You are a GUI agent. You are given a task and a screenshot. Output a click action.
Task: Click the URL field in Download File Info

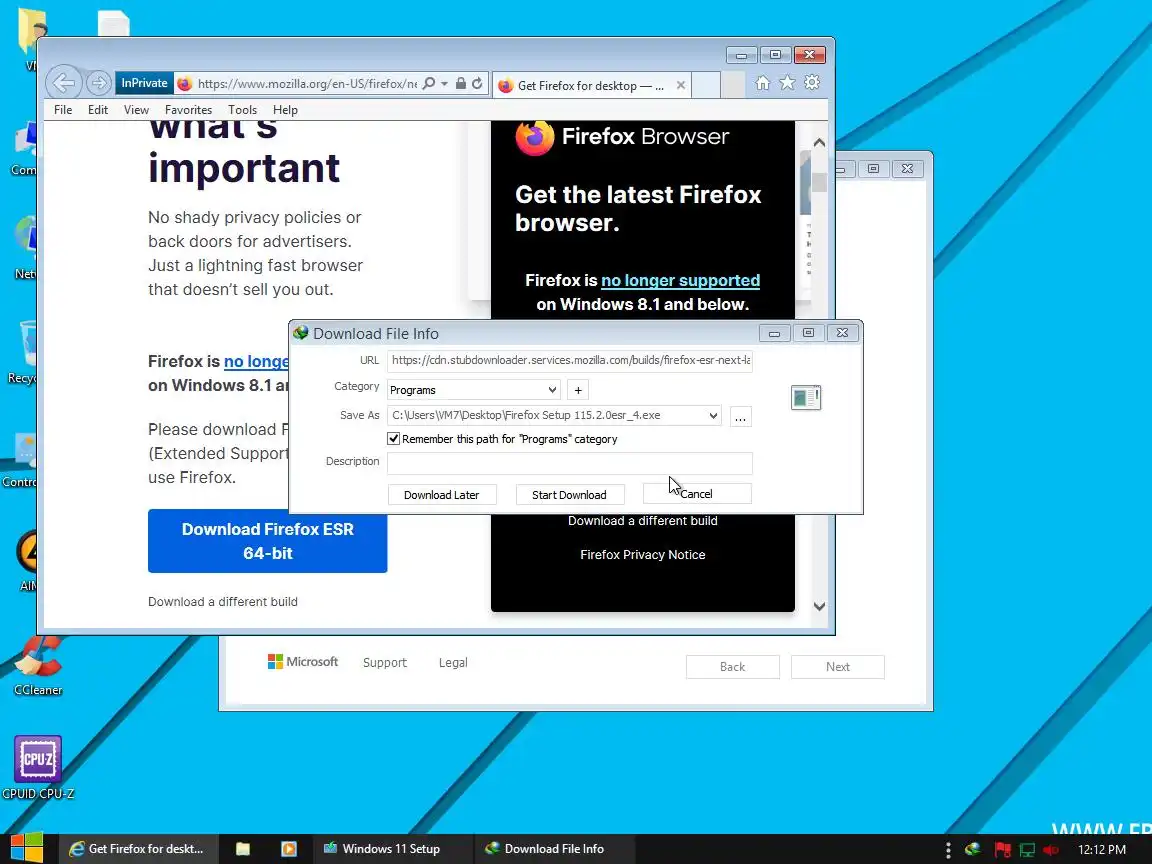569,361
